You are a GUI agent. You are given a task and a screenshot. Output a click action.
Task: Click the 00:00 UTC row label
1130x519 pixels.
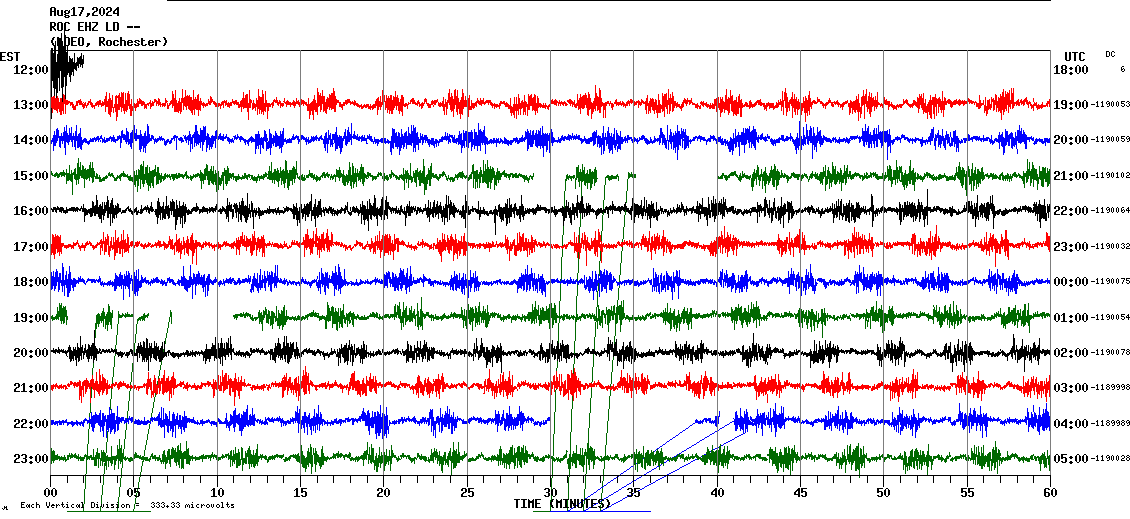tap(1070, 282)
